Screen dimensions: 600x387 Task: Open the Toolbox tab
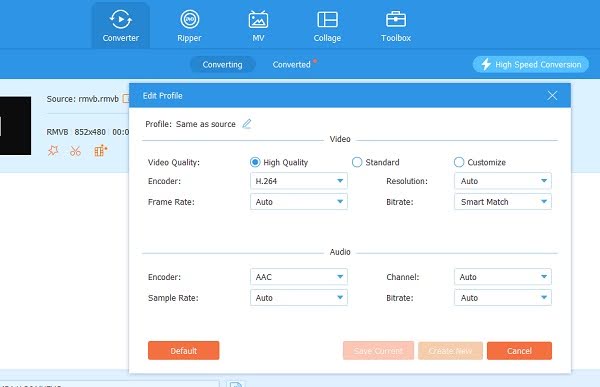point(396,26)
